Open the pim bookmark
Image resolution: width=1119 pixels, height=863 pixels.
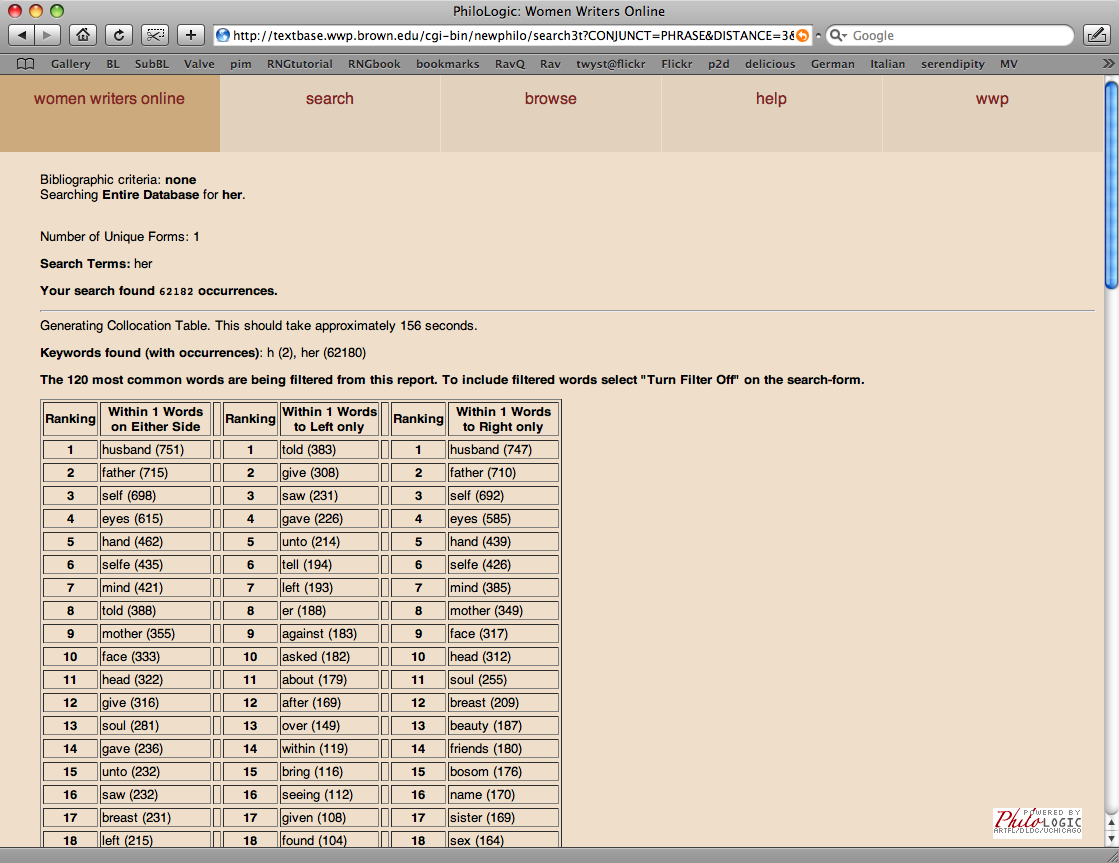(x=240, y=64)
